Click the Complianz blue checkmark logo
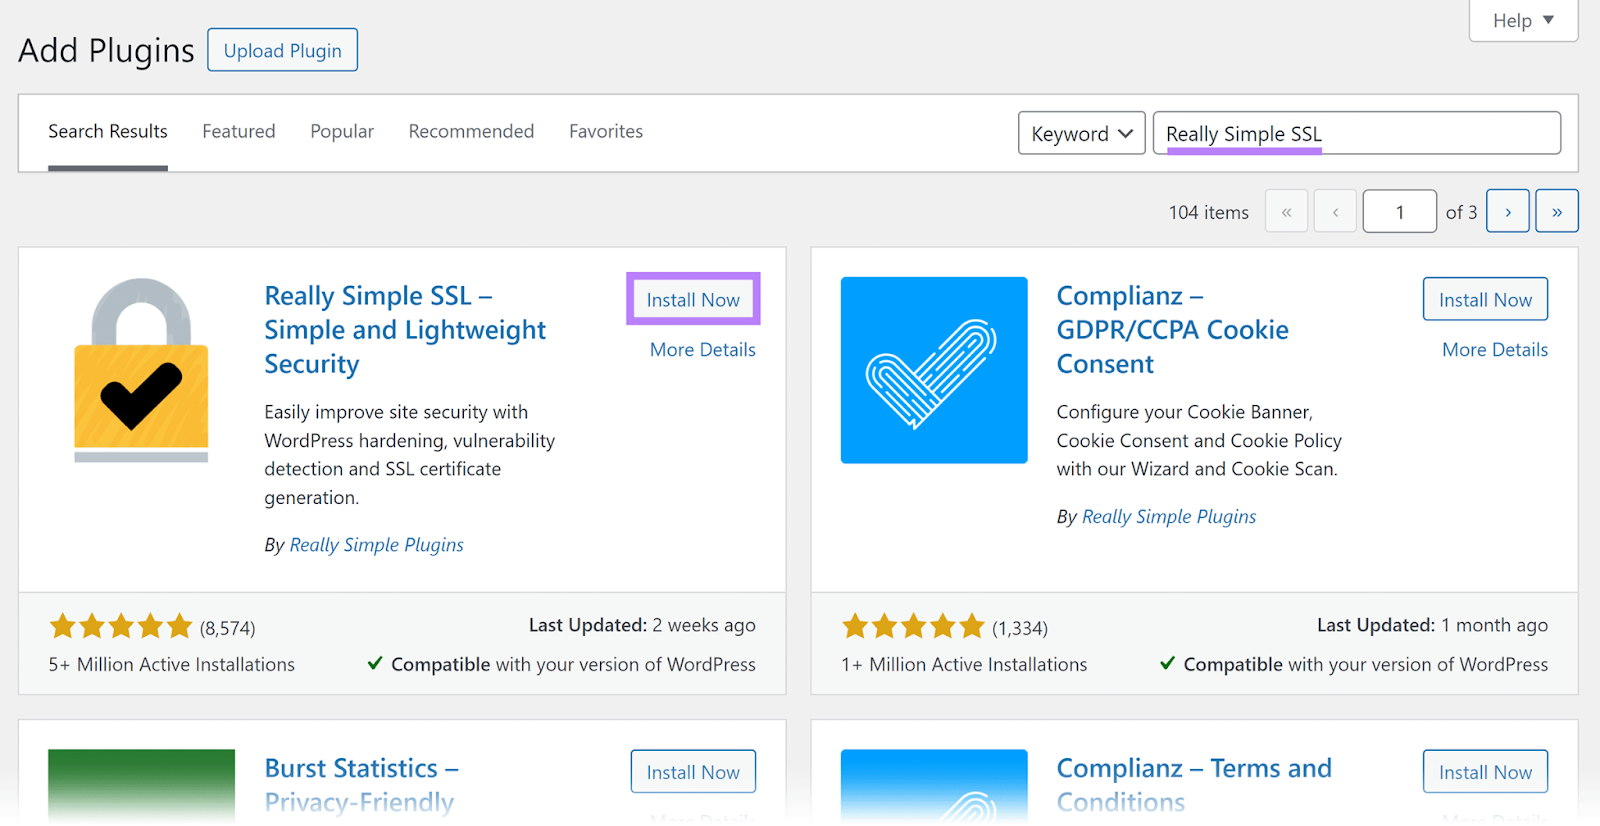The height and width of the screenshot is (826, 1600). (934, 370)
